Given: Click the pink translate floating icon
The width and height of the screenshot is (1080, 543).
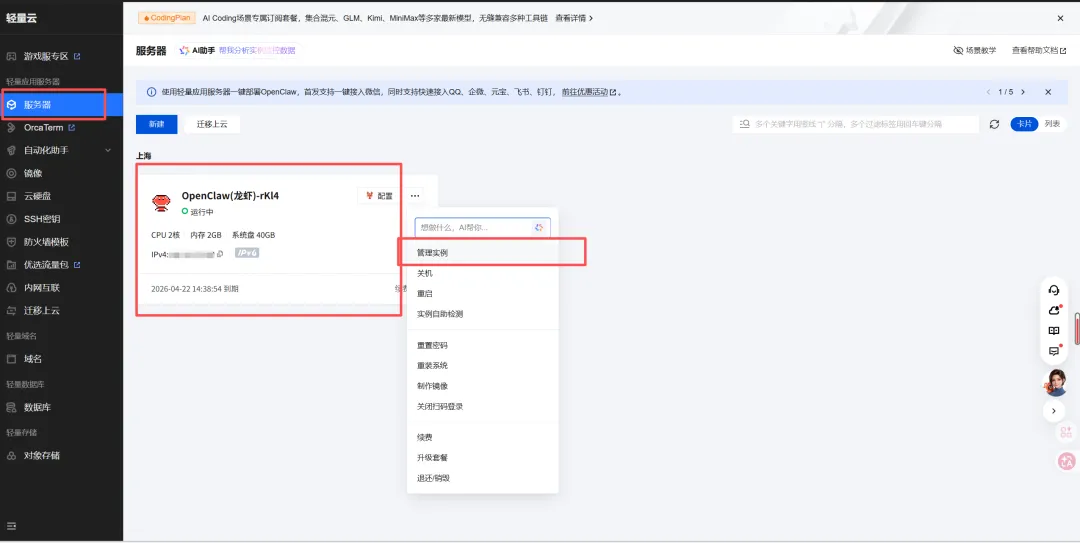Looking at the screenshot, I should tap(1066, 462).
